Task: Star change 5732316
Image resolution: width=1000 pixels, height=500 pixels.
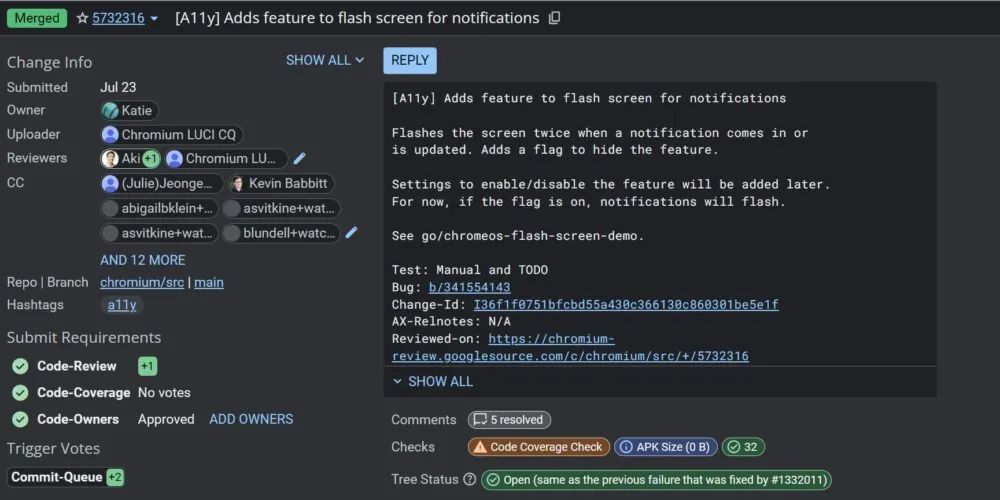Action: [82, 18]
